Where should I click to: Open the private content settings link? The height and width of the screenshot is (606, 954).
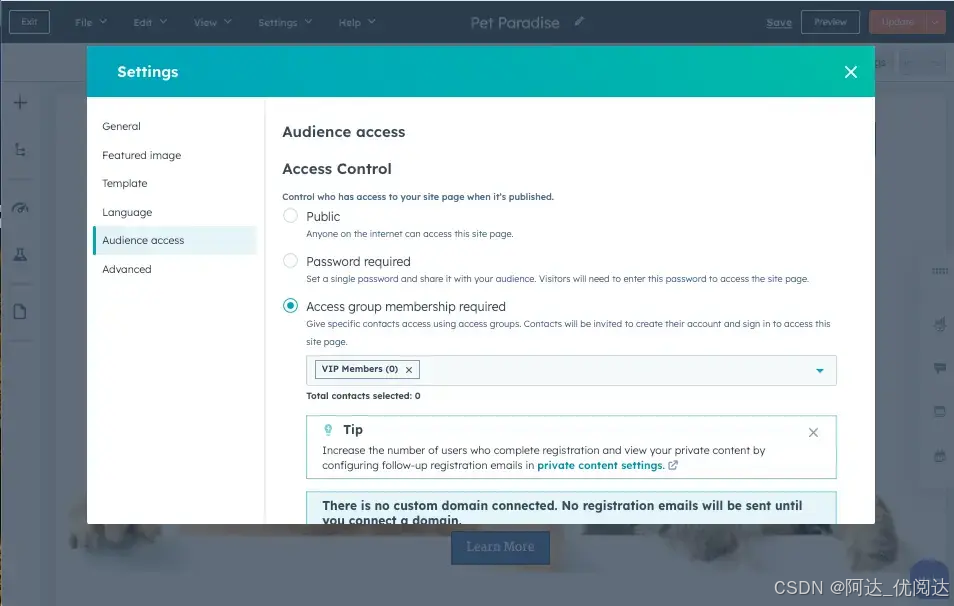601,465
